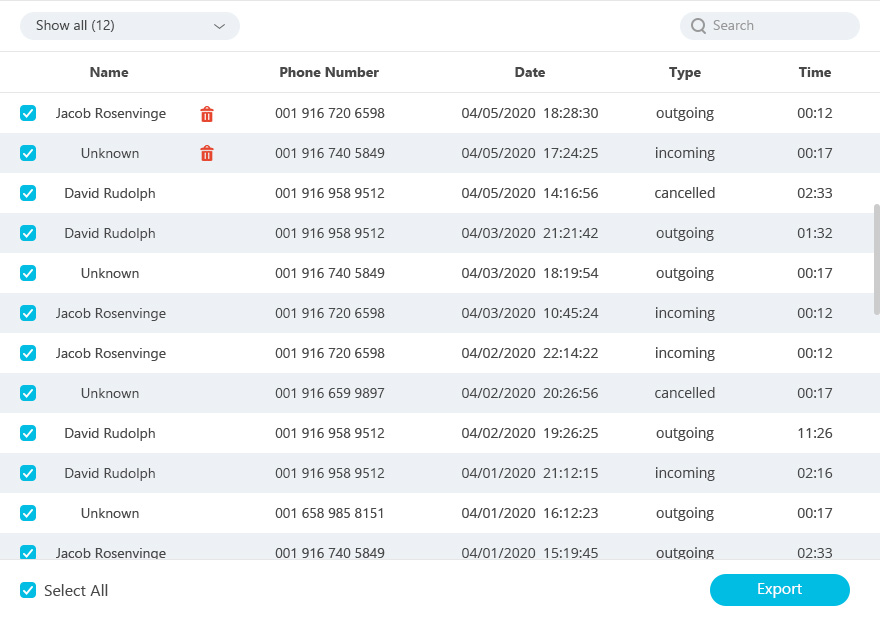Delete the Unknown 17:24:25 incoming call
This screenshot has height=620, width=880.
207,153
